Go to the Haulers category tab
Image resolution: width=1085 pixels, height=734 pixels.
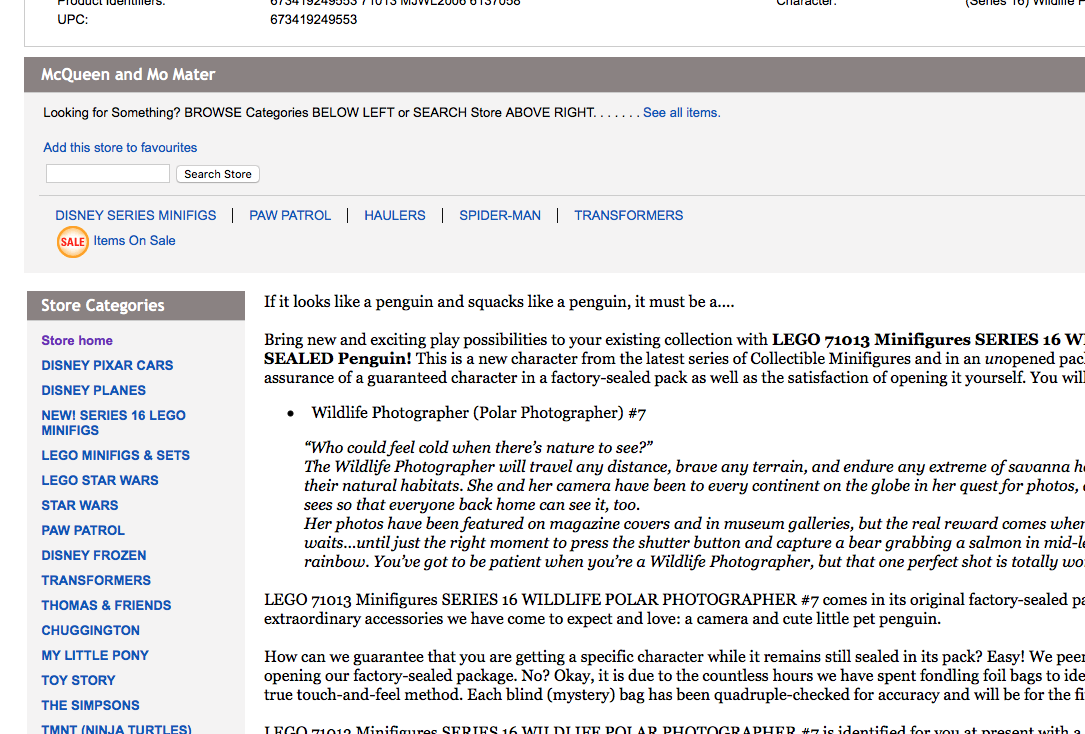(395, 215)
